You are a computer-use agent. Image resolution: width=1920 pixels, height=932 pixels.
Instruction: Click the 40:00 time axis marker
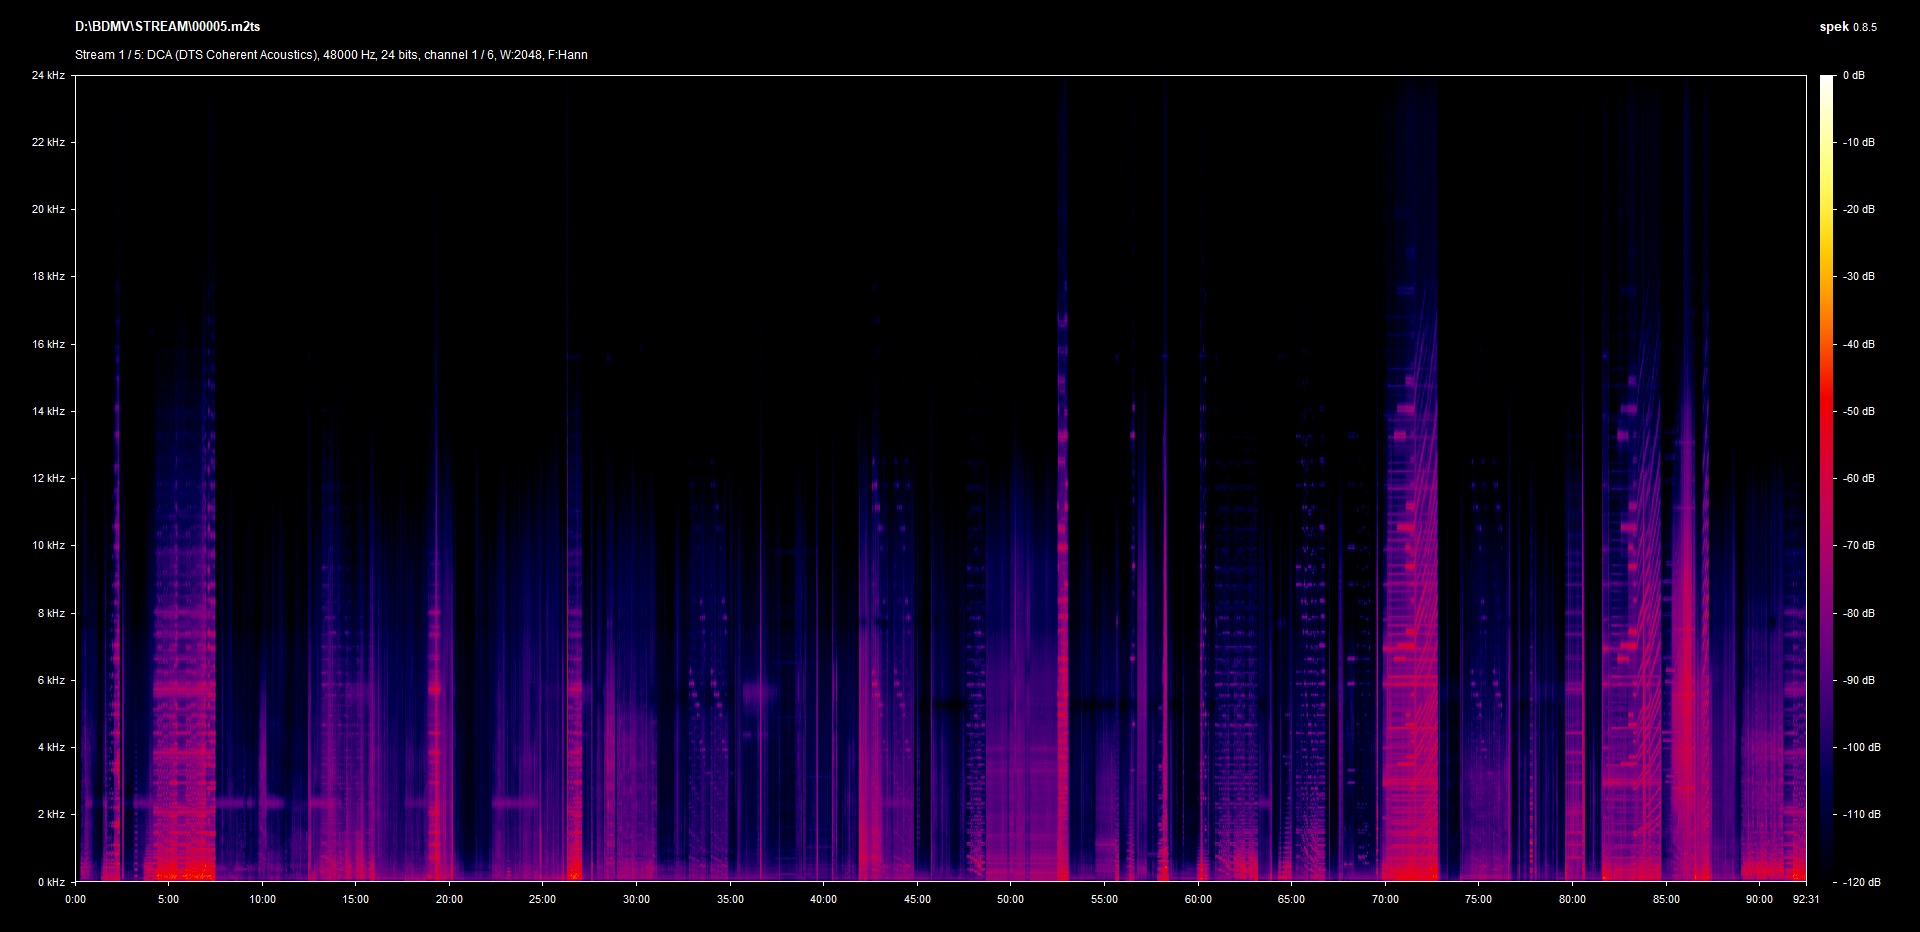click(823, 899)
